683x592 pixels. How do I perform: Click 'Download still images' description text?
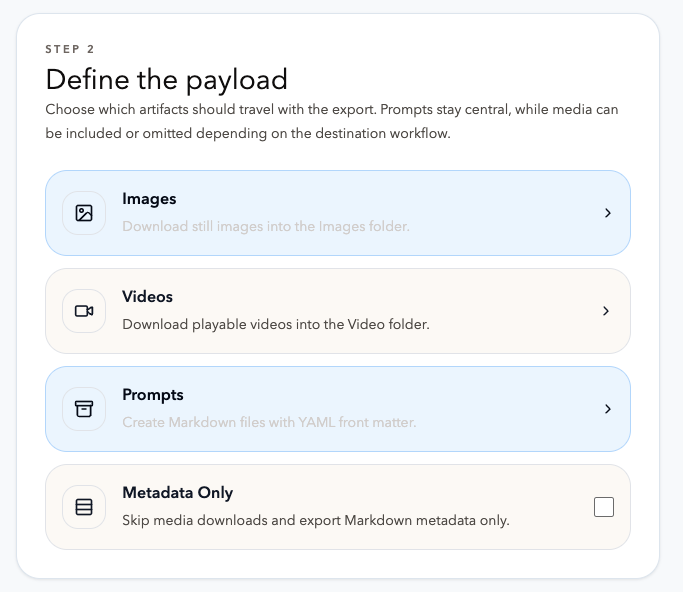(265, 227)
